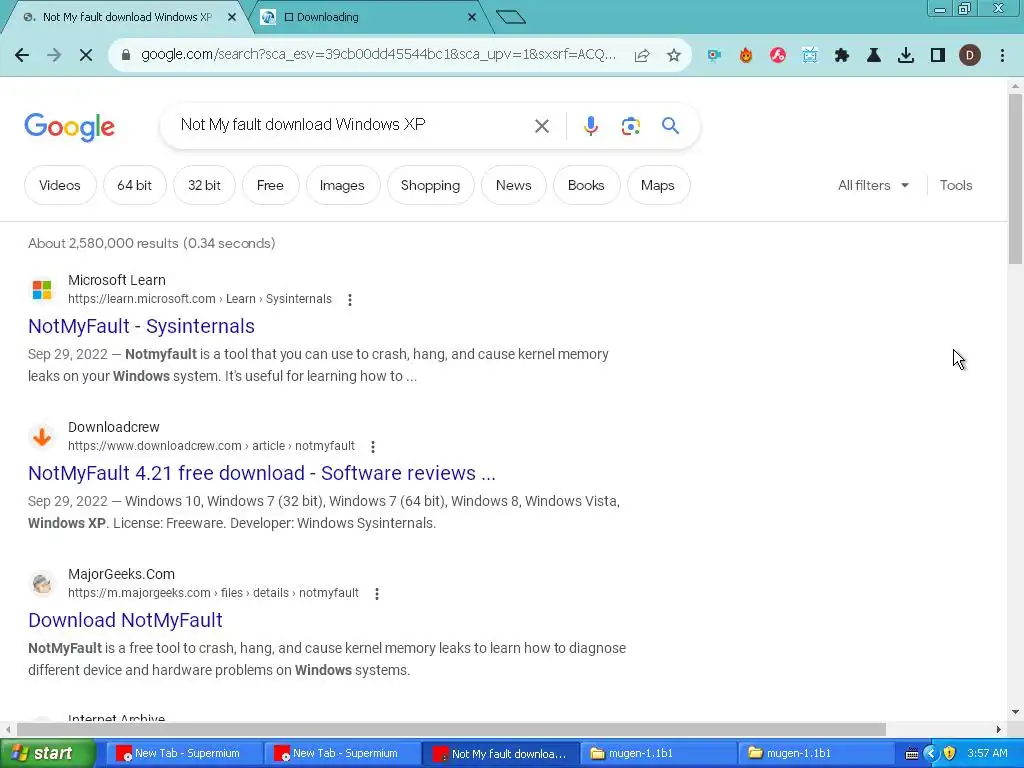The height and width of the screenshot is (768, 1024).
Task: Apply the 64 bit filter chip
Action: click(135, 185)
